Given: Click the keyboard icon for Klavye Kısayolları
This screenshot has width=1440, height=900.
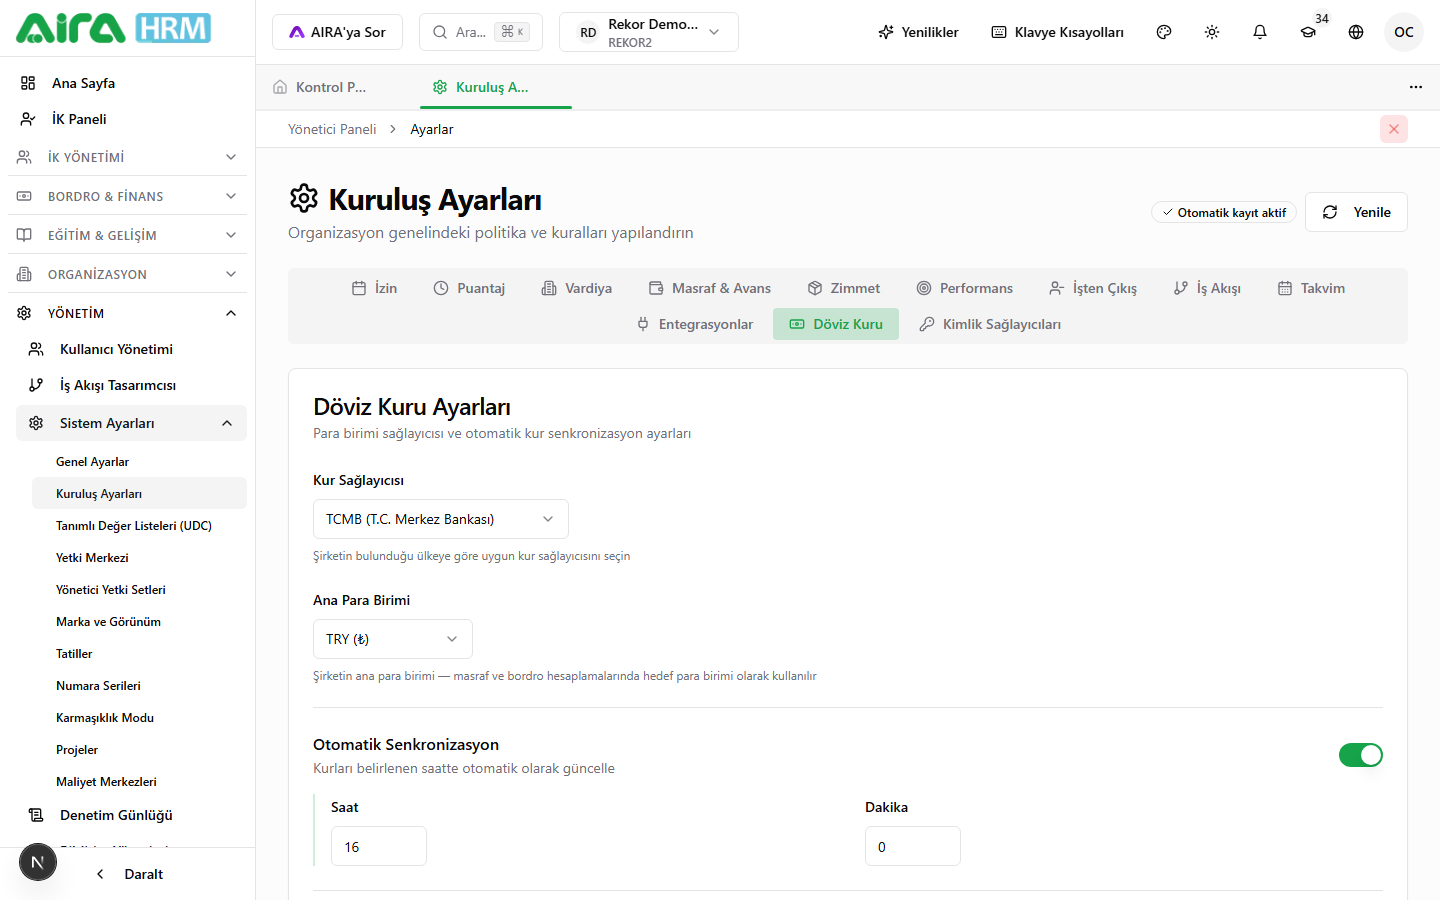Looking at the screenshot, I should tap(999, 32).
